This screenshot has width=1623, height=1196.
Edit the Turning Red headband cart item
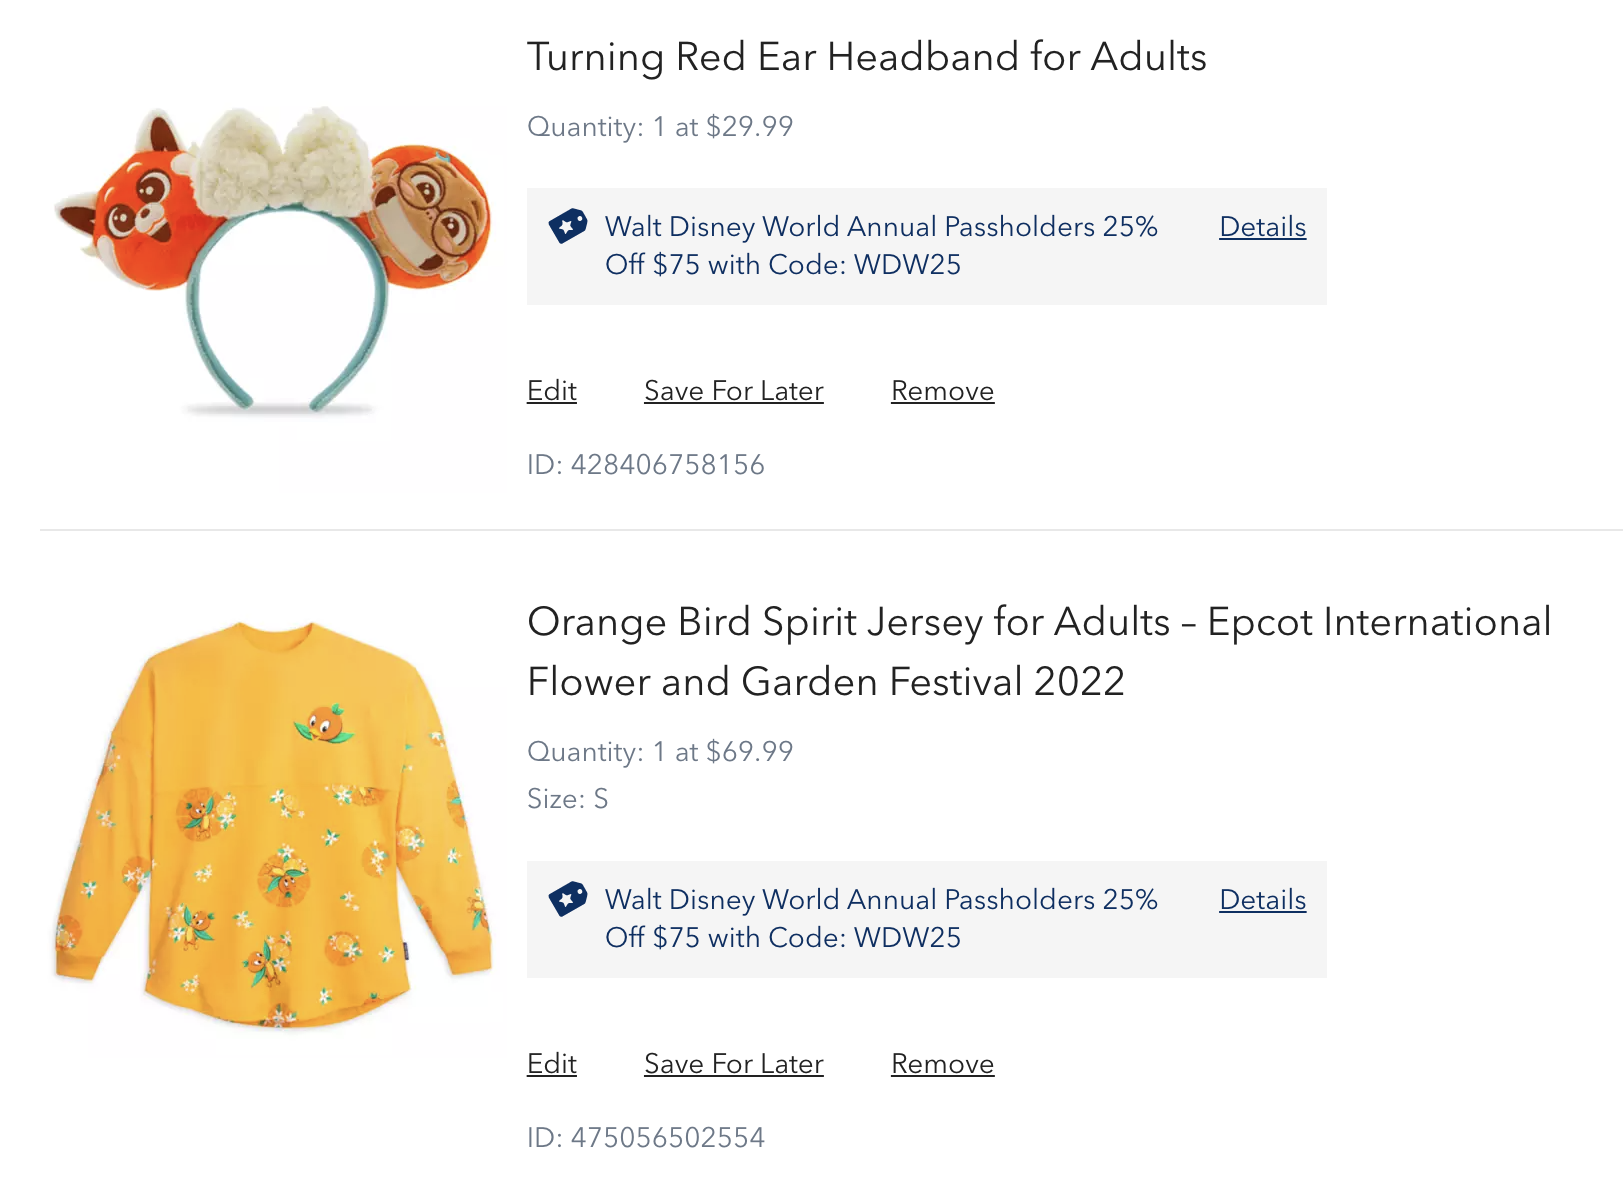(x=552, y=391)
